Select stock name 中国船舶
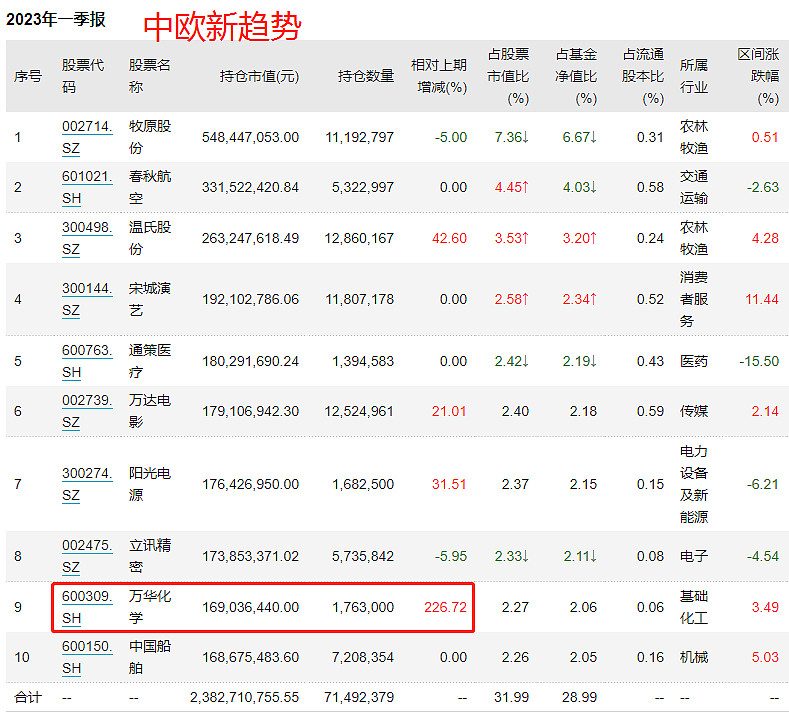Image resolution: width=789 pixels, height=717 pixels. [150, 657]
